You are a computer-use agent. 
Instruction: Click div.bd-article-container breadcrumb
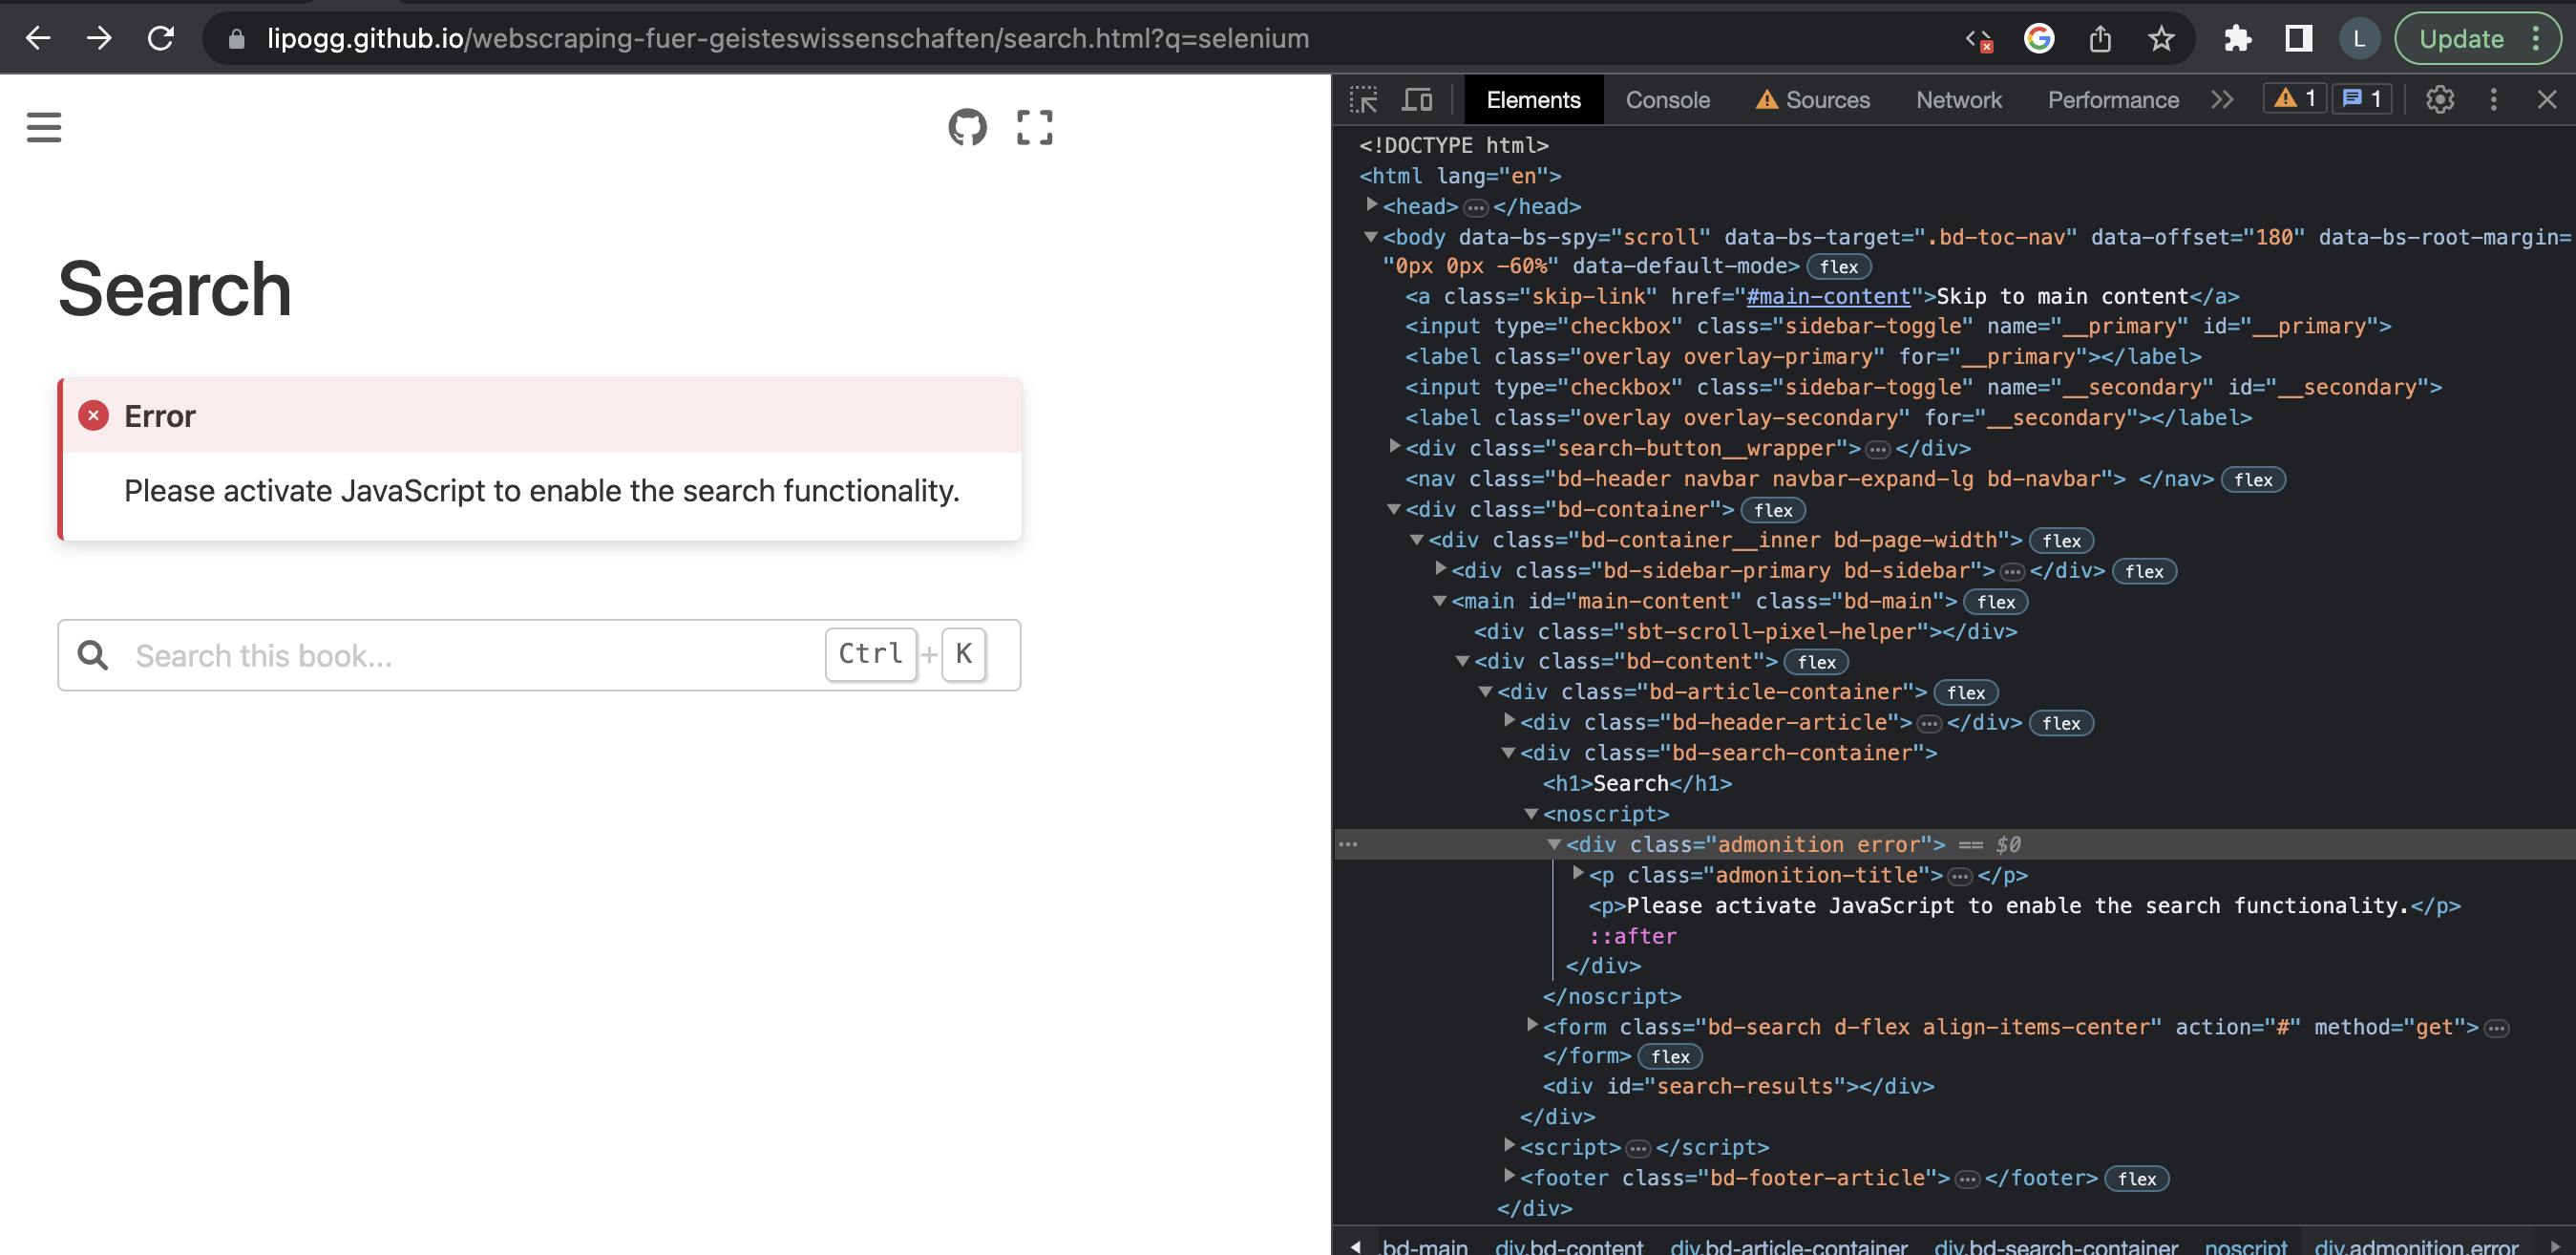click(1788, 1246)
